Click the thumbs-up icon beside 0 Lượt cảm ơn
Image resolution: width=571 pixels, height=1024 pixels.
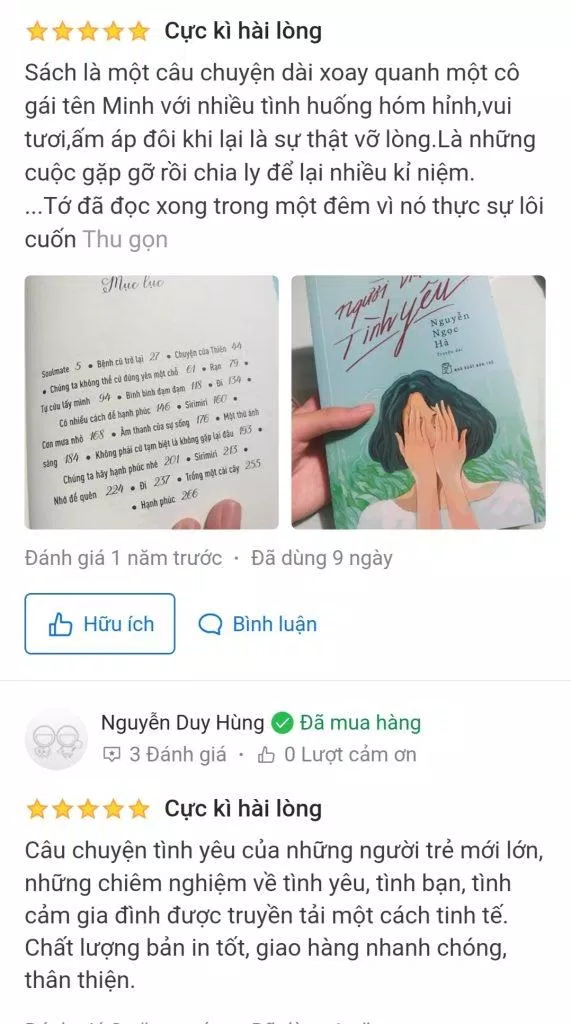pos(266,756)
